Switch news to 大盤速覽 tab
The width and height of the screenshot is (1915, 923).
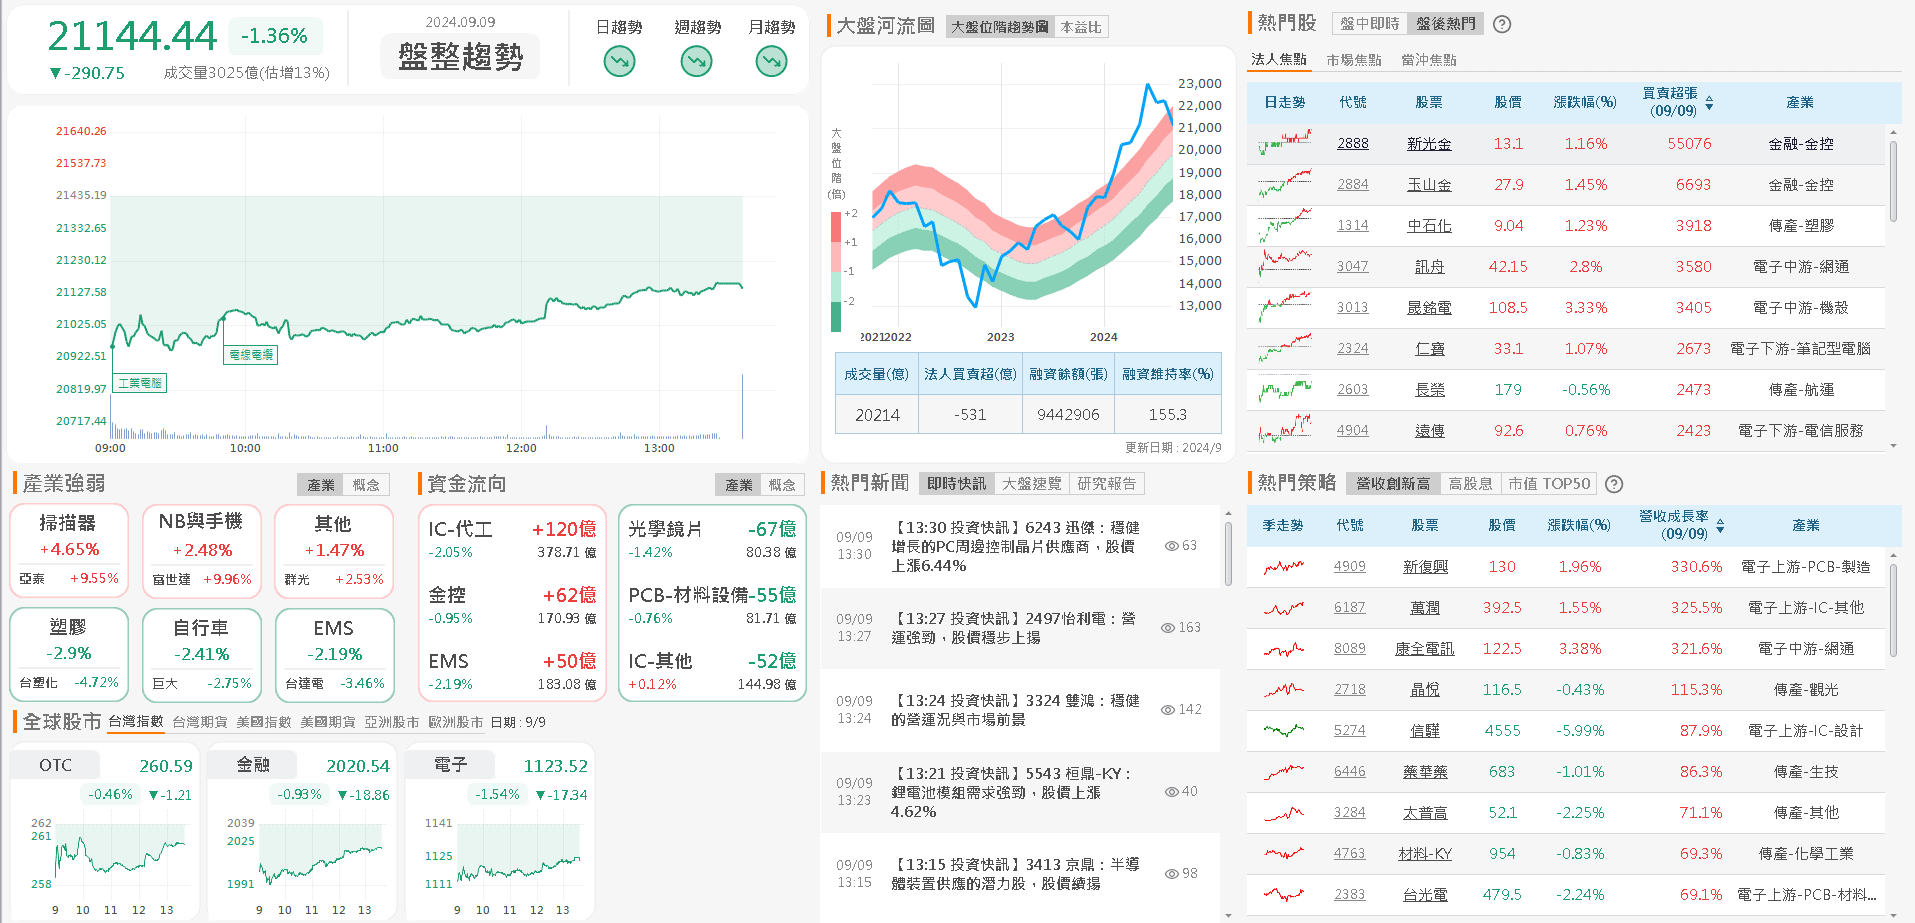1032,484
